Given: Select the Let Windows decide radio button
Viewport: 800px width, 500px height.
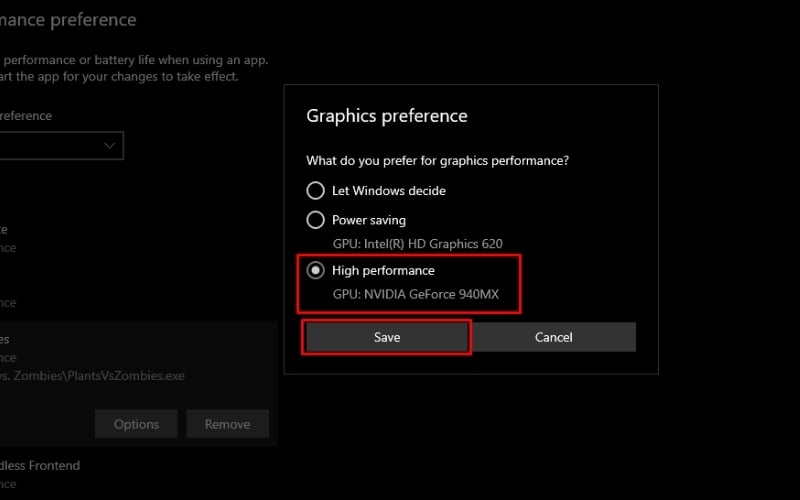Looking at the screenshot, I should pos(316,191).
